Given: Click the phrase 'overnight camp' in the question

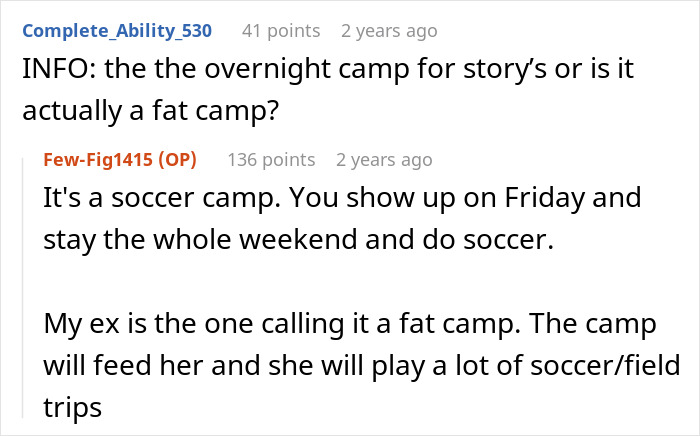Looking at the screenshot, I should click(246, 72).
